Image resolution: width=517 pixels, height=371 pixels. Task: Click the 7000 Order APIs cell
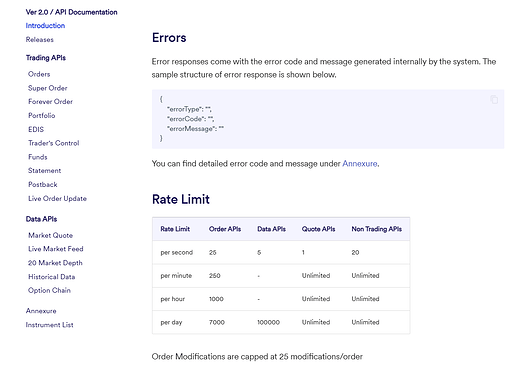(x=217, y=322)
